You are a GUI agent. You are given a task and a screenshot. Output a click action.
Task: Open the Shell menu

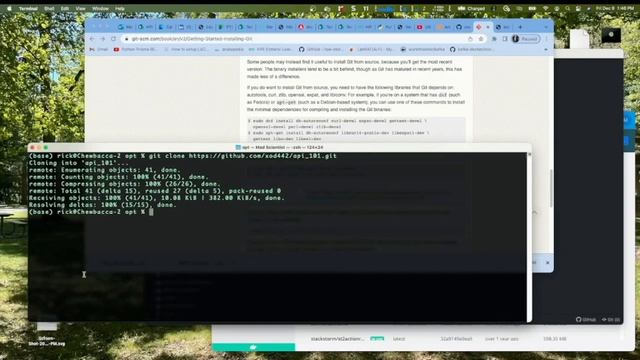[x=49, y=9]
